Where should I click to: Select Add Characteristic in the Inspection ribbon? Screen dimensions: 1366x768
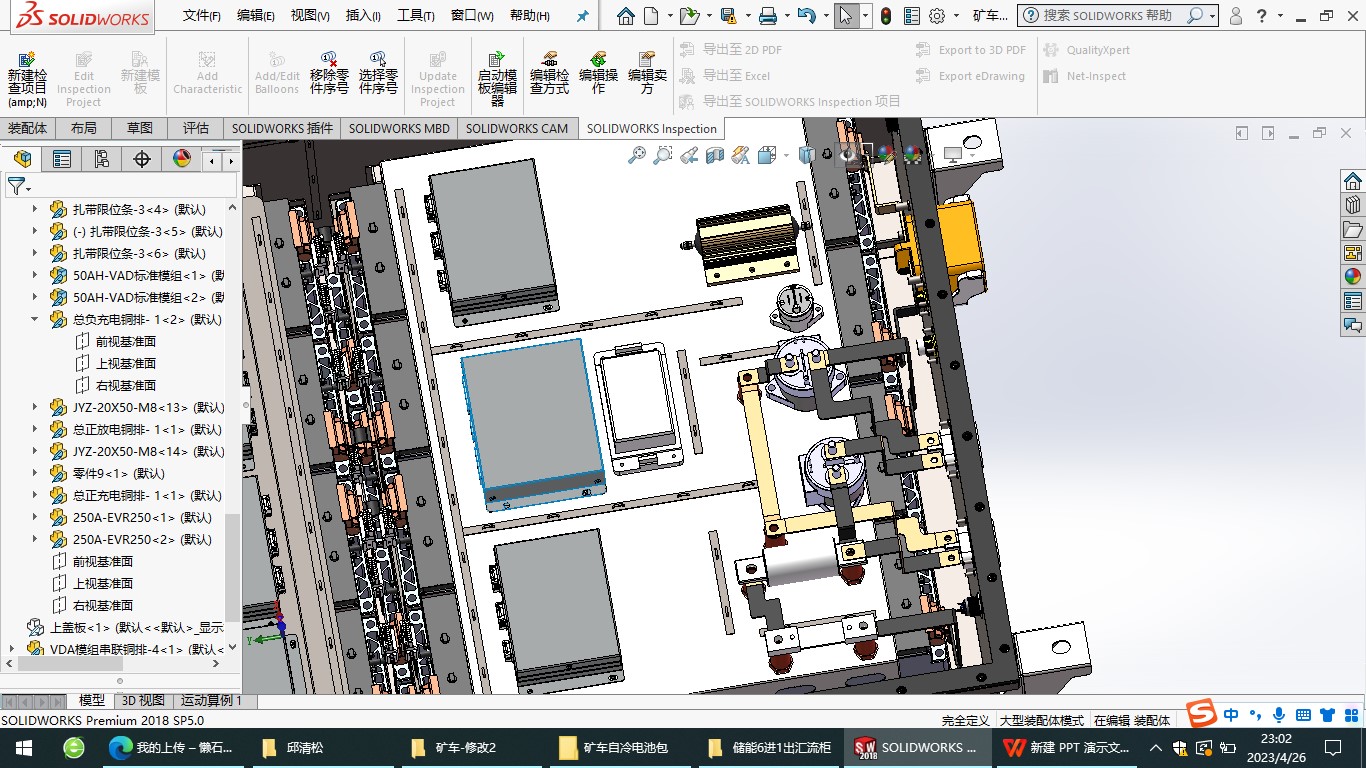[207, 75]
